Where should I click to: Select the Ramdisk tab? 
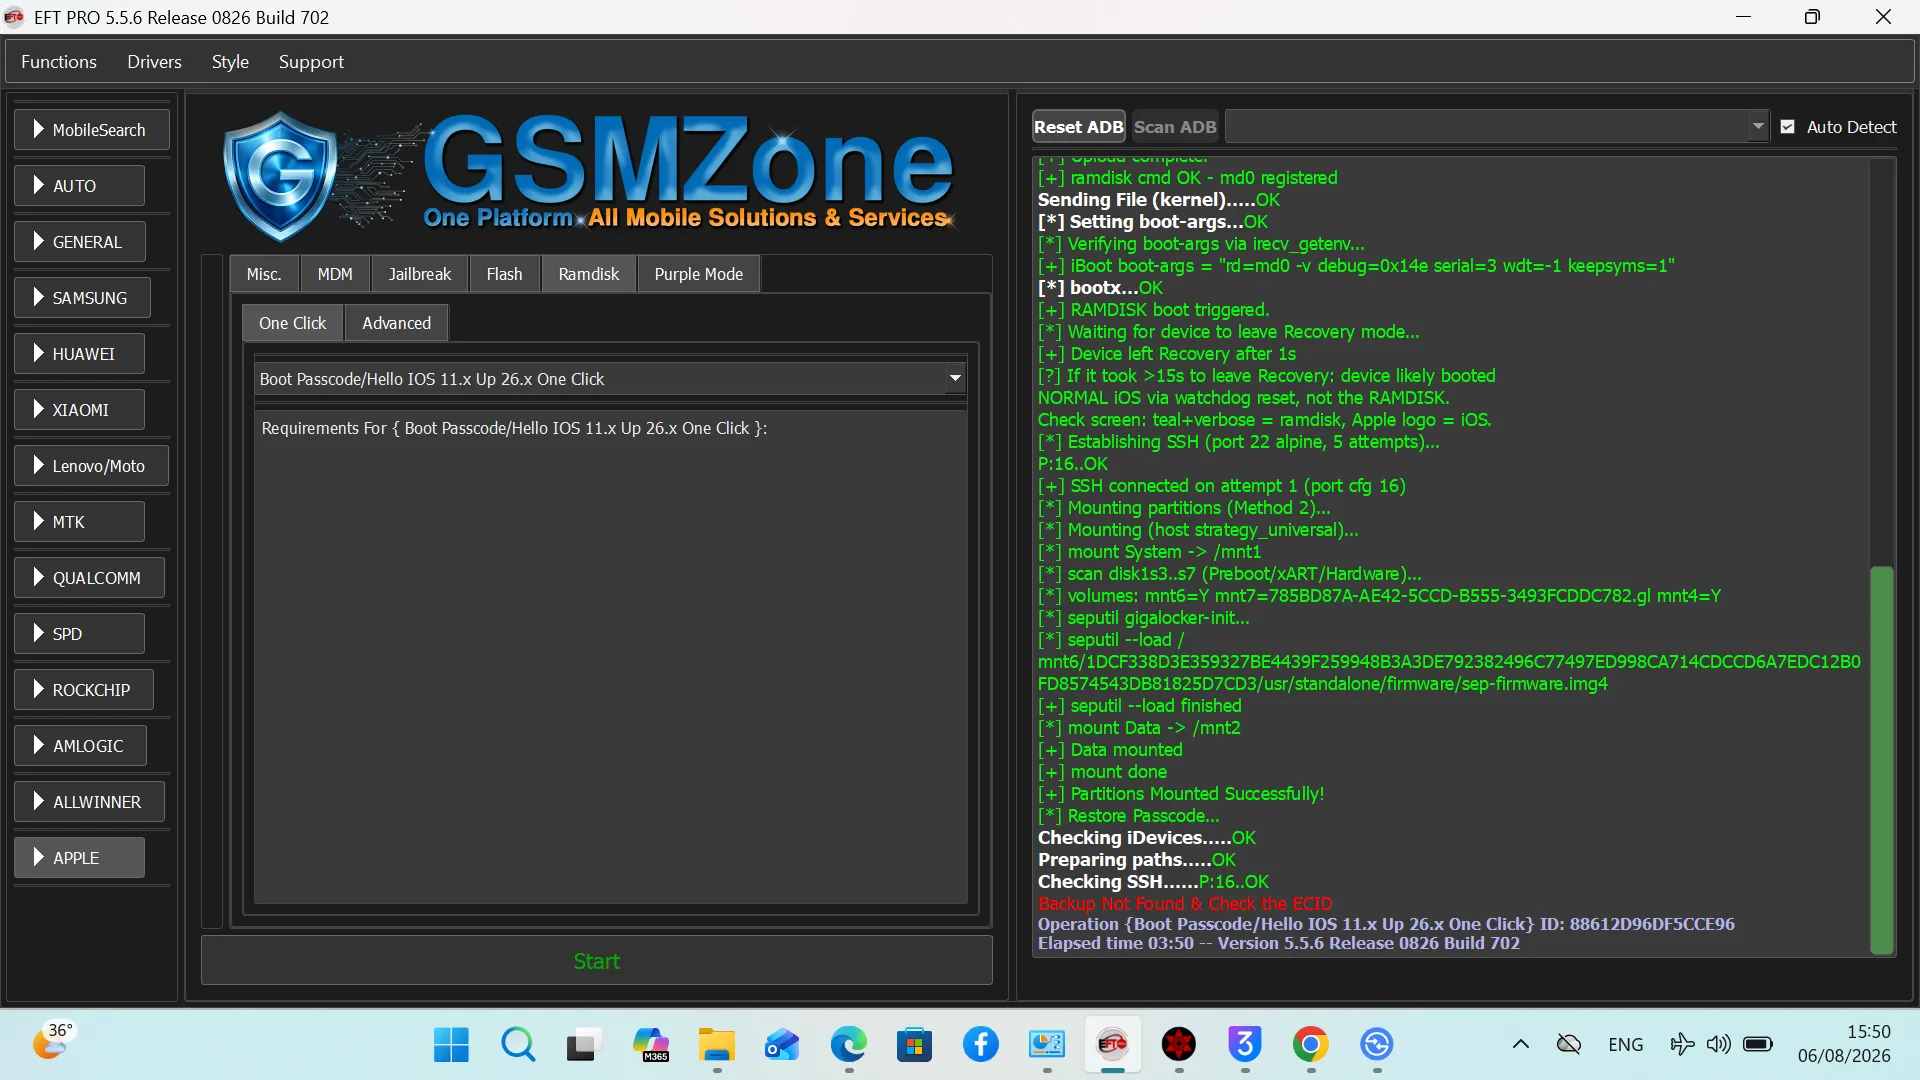click(589, 274)
